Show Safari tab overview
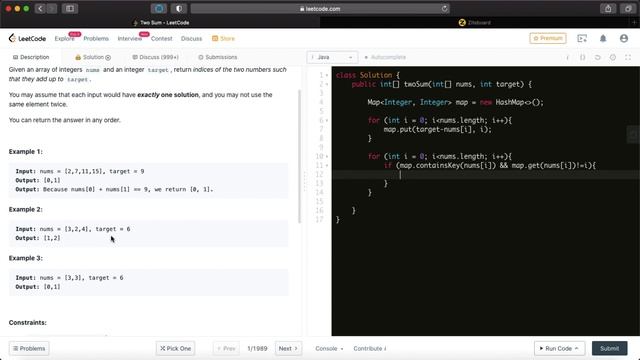The width and height of the screenshot is (640, 360). coord(628,8)
